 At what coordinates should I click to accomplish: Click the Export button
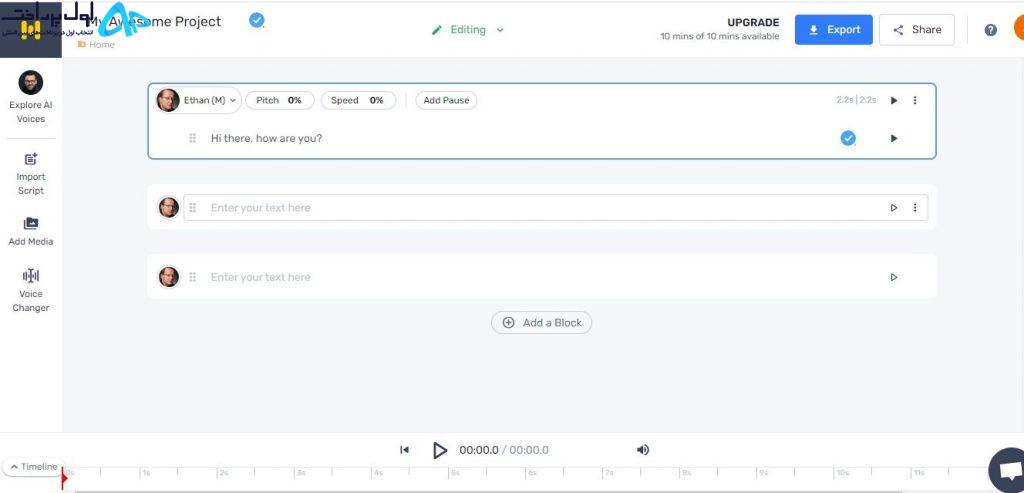click(x=833, y=30)
